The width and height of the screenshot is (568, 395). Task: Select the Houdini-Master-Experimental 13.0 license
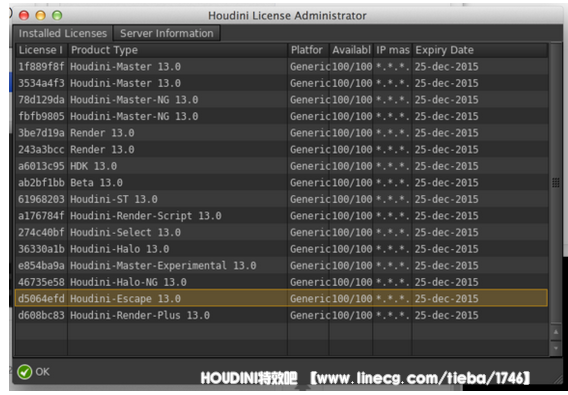281,266
